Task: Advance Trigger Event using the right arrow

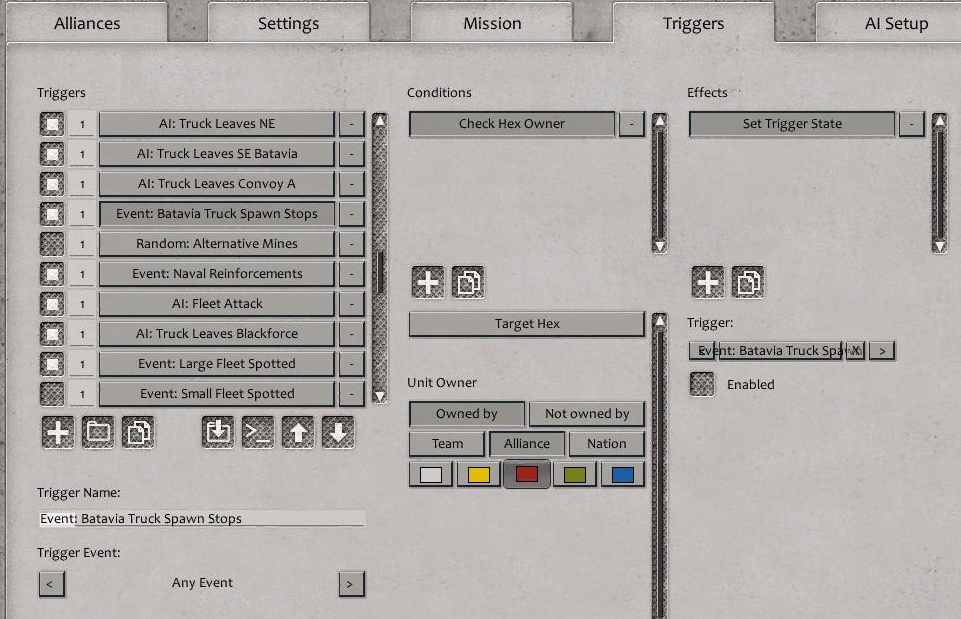Action: [x=351, y=583]
